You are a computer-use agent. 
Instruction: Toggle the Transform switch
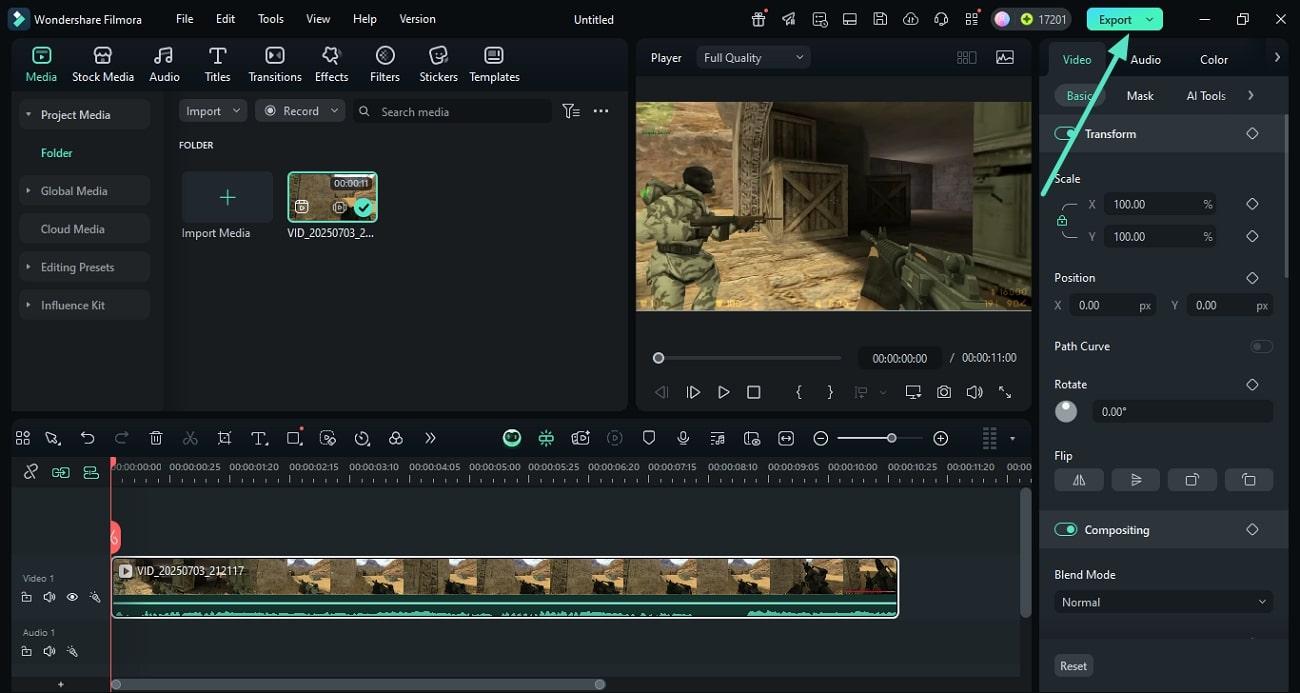[x=1066, y=133]
